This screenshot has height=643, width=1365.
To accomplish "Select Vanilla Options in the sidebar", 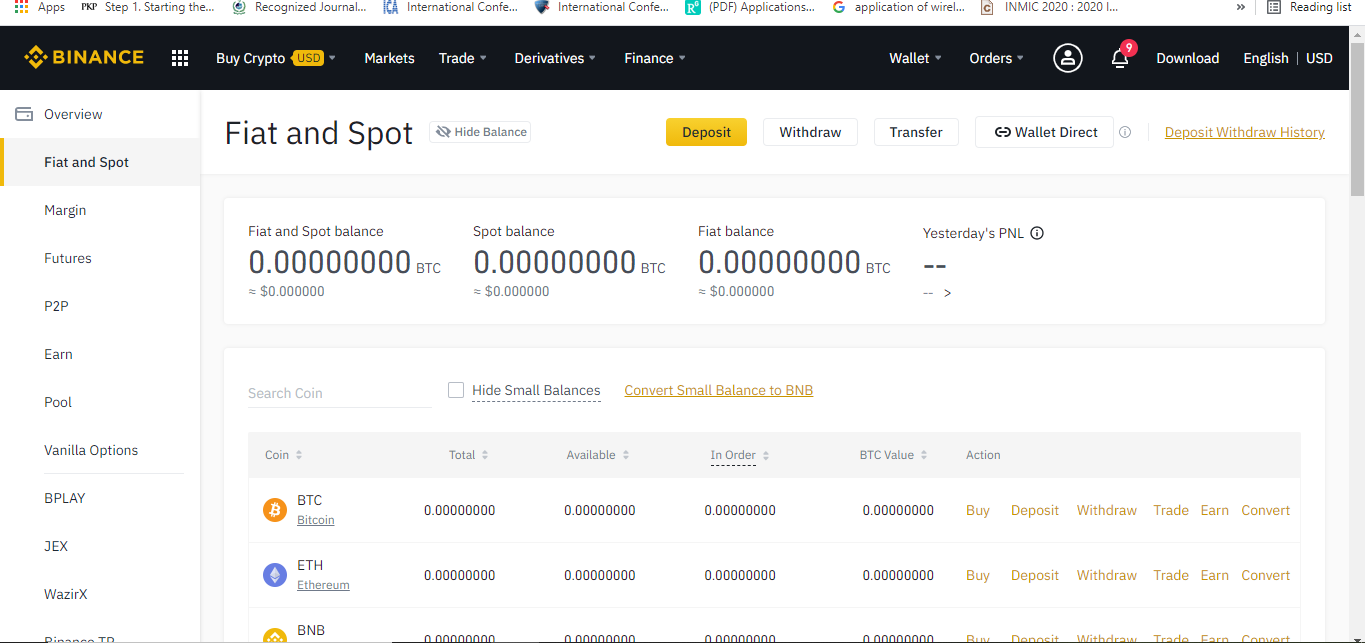I will pos(100,450).
